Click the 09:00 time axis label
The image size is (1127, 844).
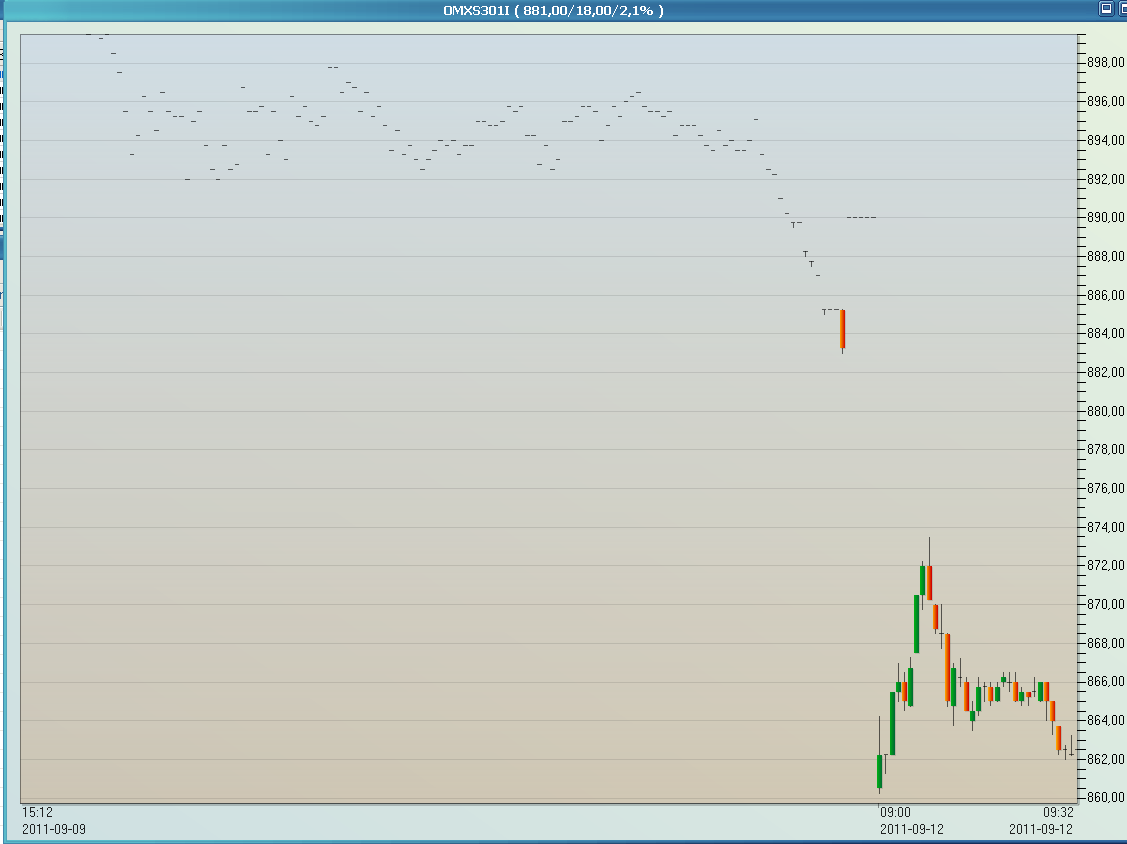pyautogui.click(x=895, y=812)
